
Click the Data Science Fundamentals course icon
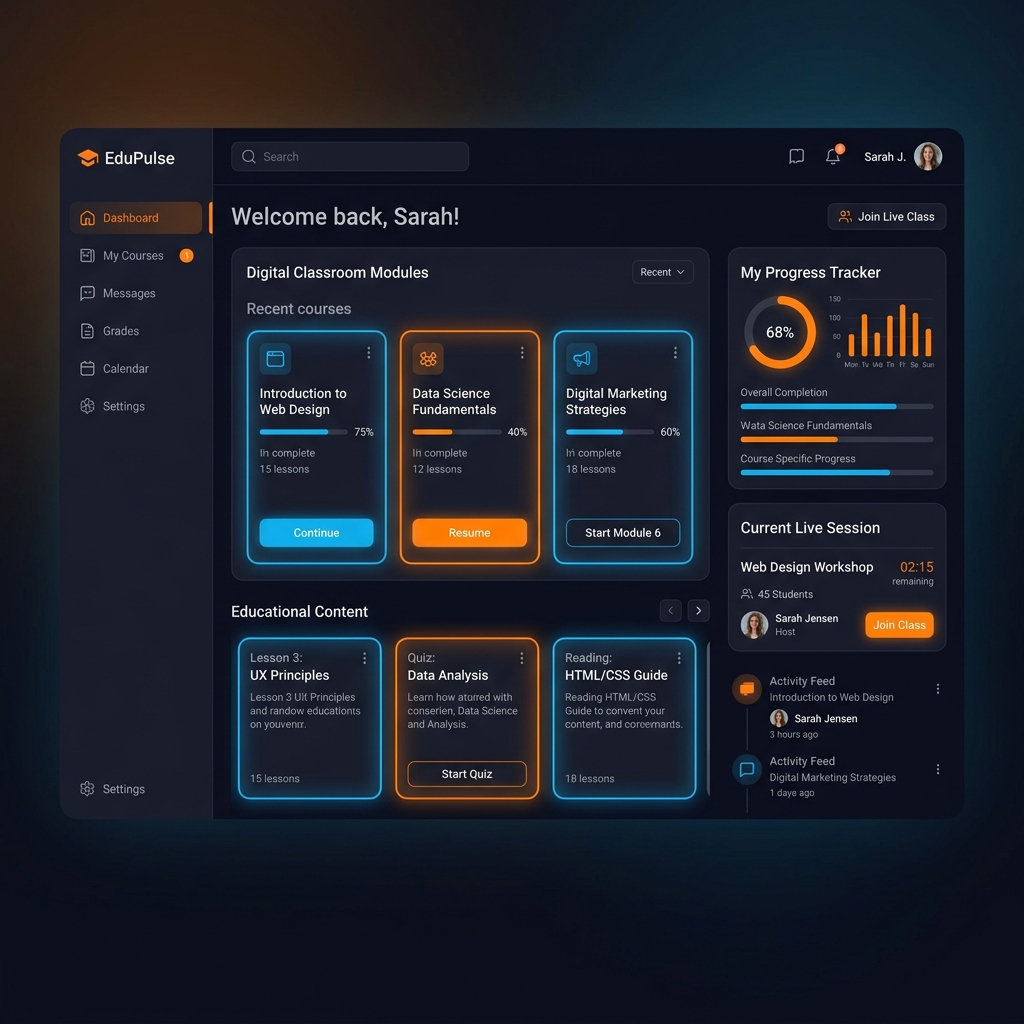click(428, 358)
